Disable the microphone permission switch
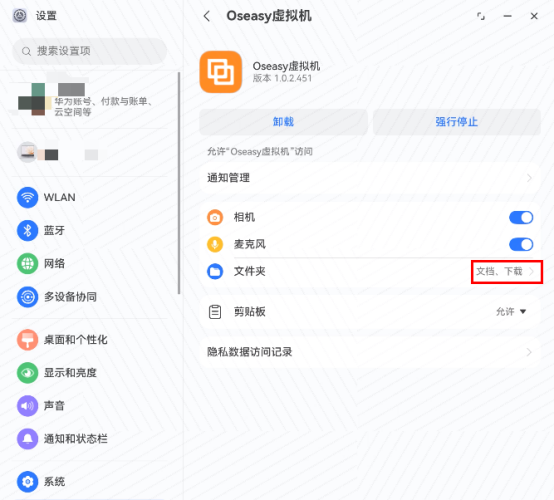Screen dimensions: 554x500 click(521, 244)
